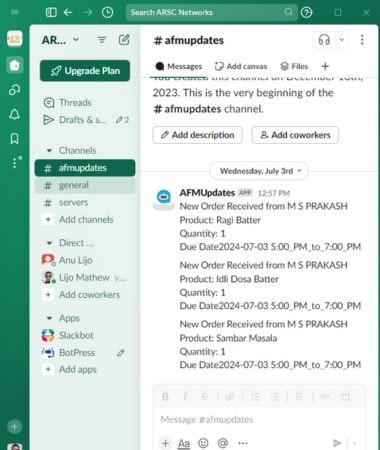Screen dimensions: 380x450
Task: Toggle bold formatting in message composer
Action: pos(165,397)
